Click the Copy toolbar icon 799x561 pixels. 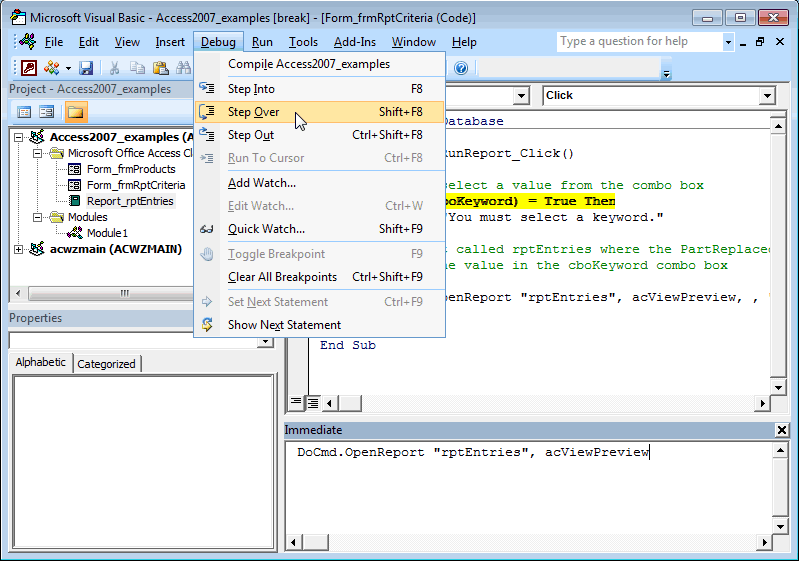pyautogui.click(x=137, y=68)
